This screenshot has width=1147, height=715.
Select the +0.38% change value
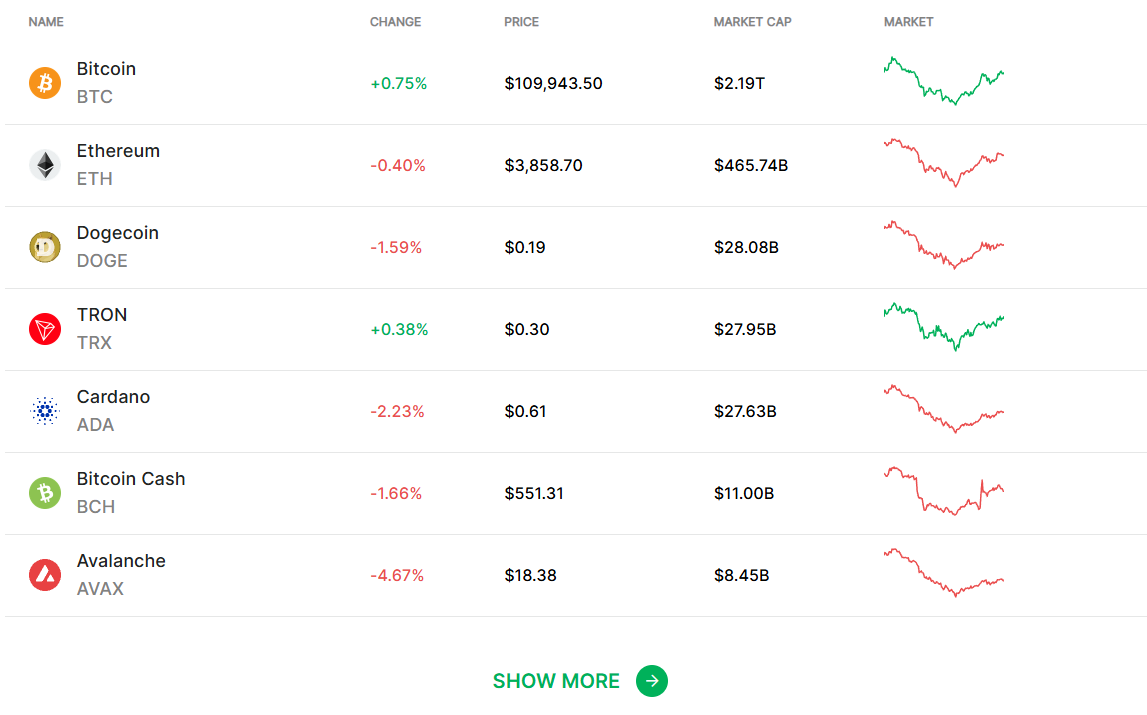pos(399,329)
